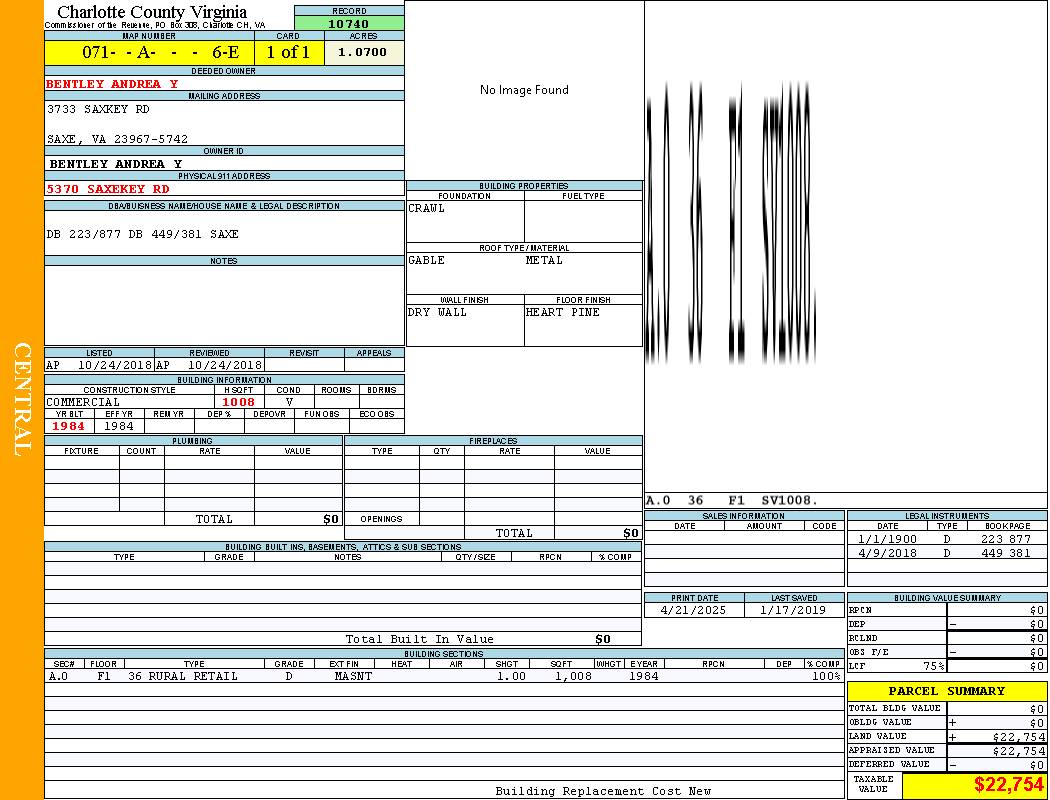Select the METAL roof material value
This screenshot has width=1050, height=800.
[x=544, y=260]
